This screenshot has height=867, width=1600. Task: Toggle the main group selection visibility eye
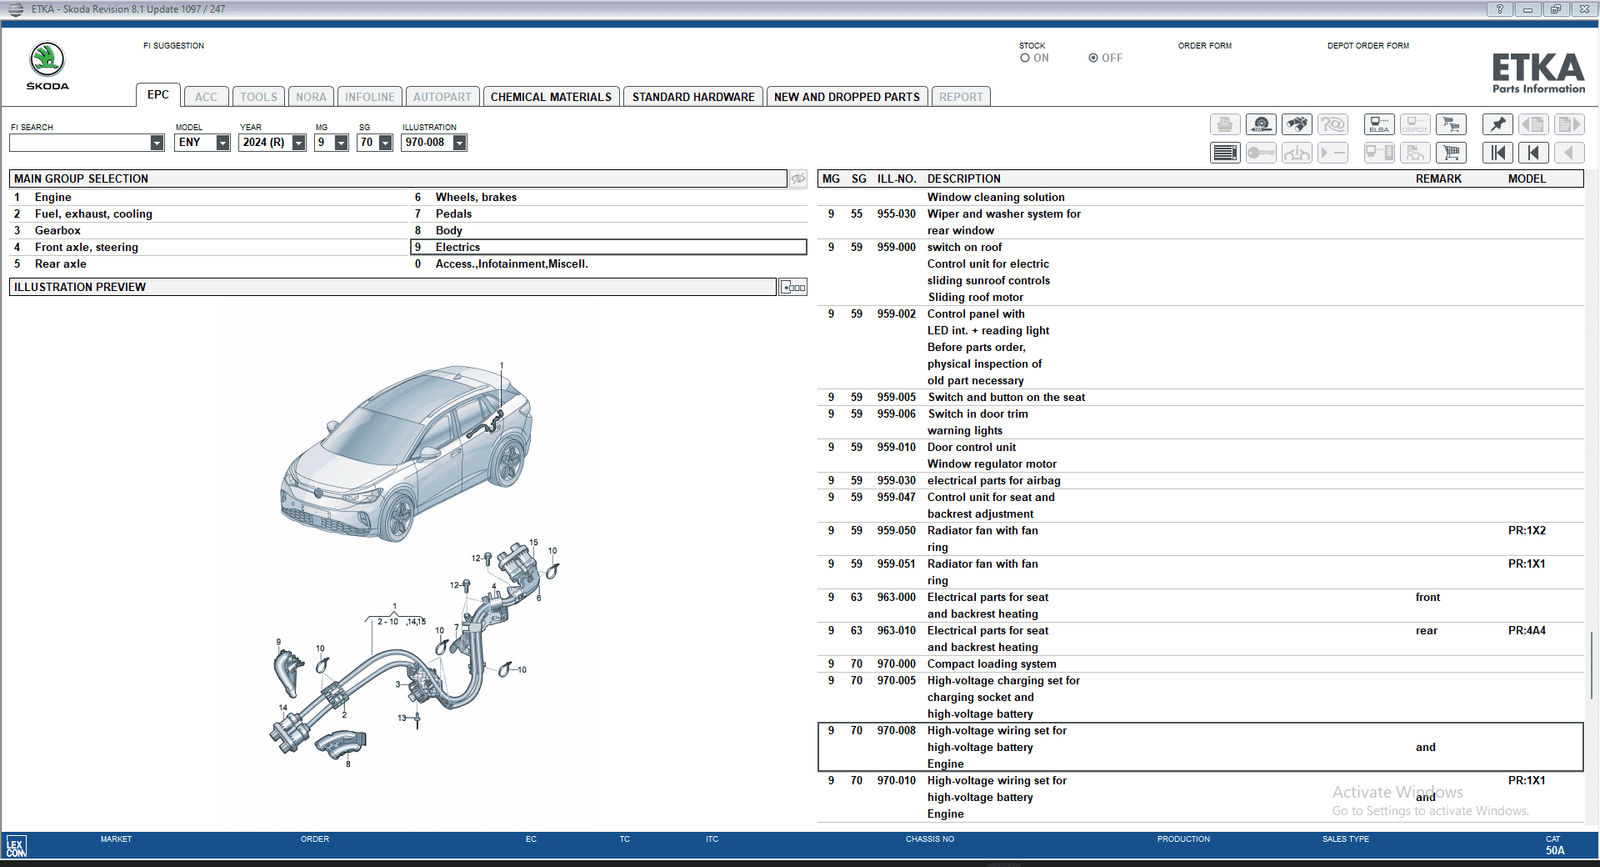[798, 179]
